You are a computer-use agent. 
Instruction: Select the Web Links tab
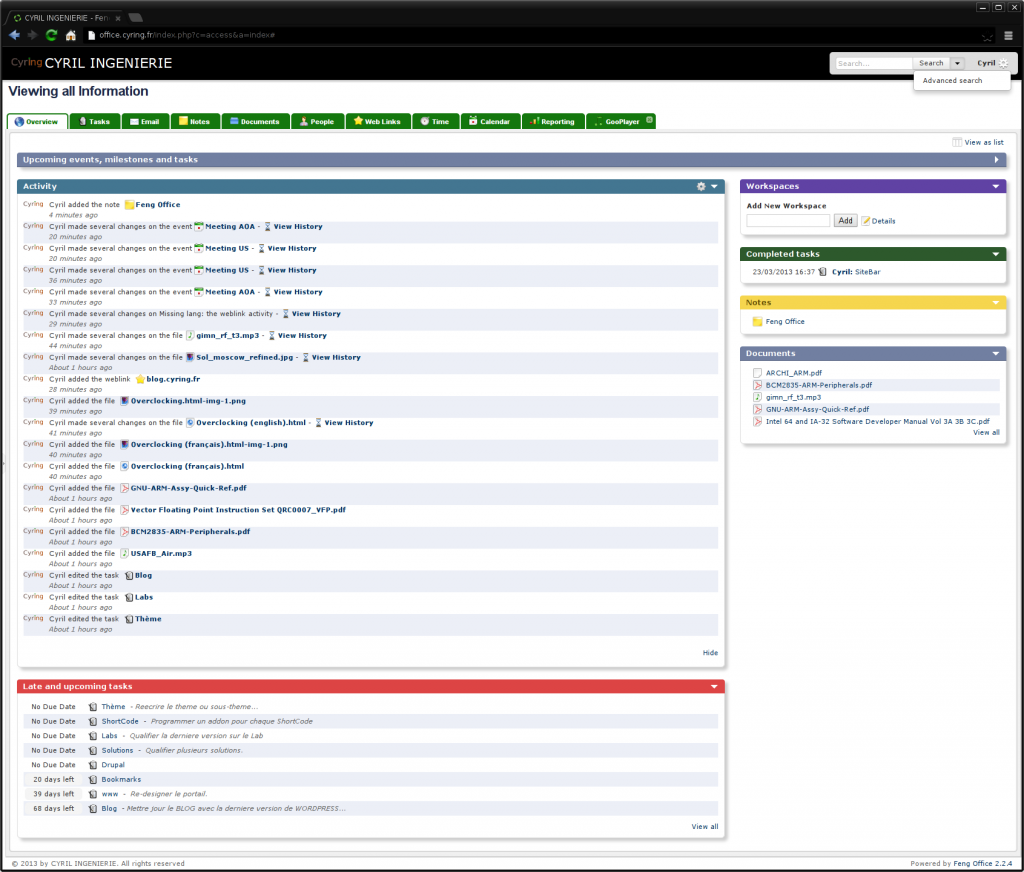(377, 121)
